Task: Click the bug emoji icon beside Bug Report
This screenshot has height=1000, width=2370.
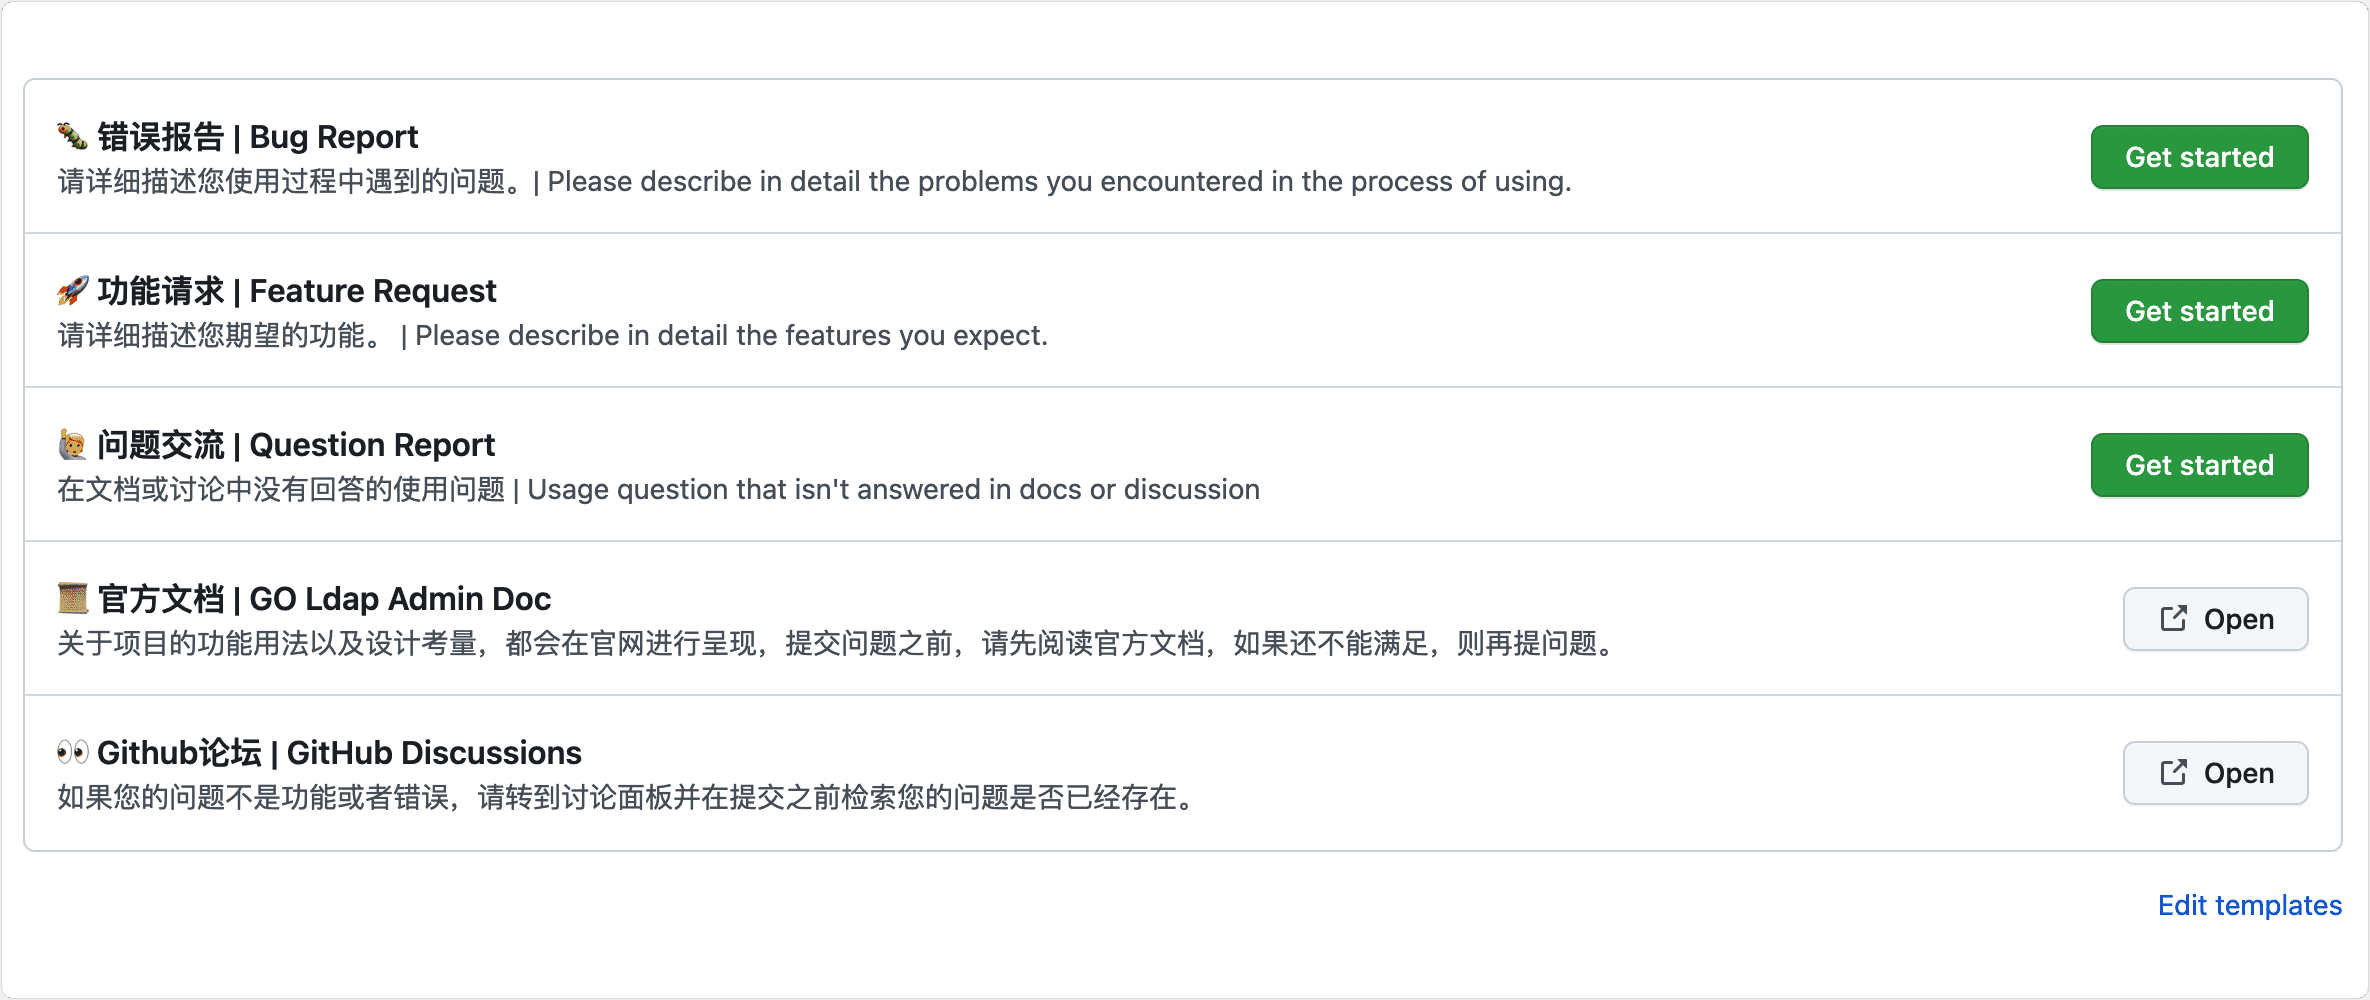Action: [x=73, y=136]
